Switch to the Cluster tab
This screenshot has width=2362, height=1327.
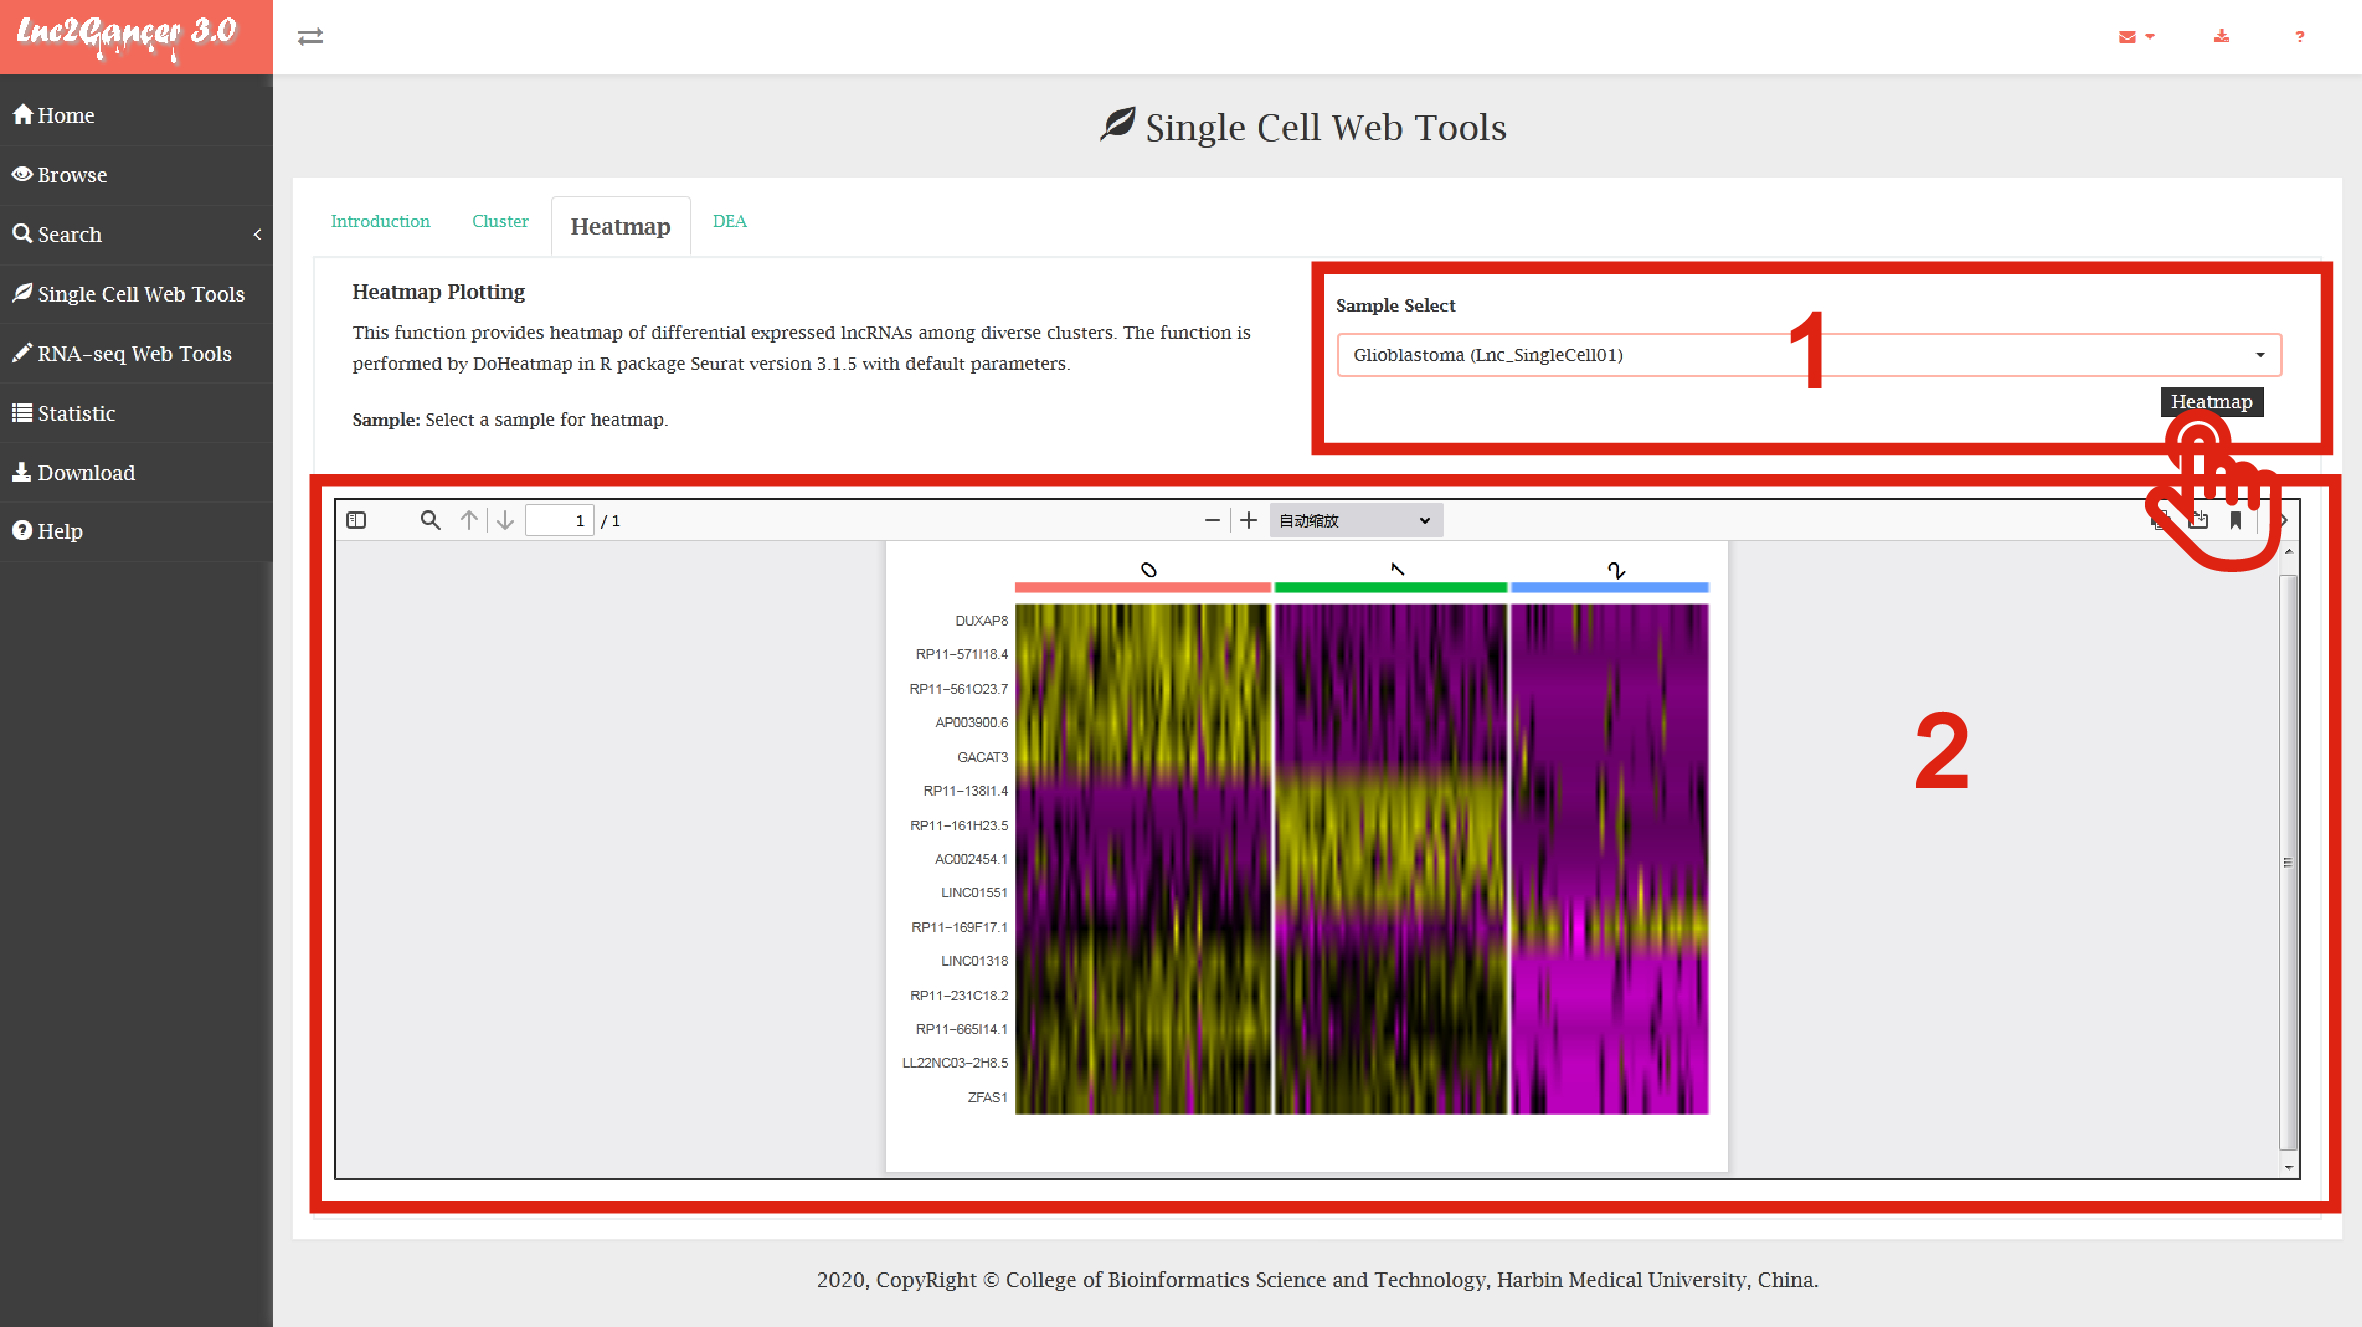(x=500, y=221)
